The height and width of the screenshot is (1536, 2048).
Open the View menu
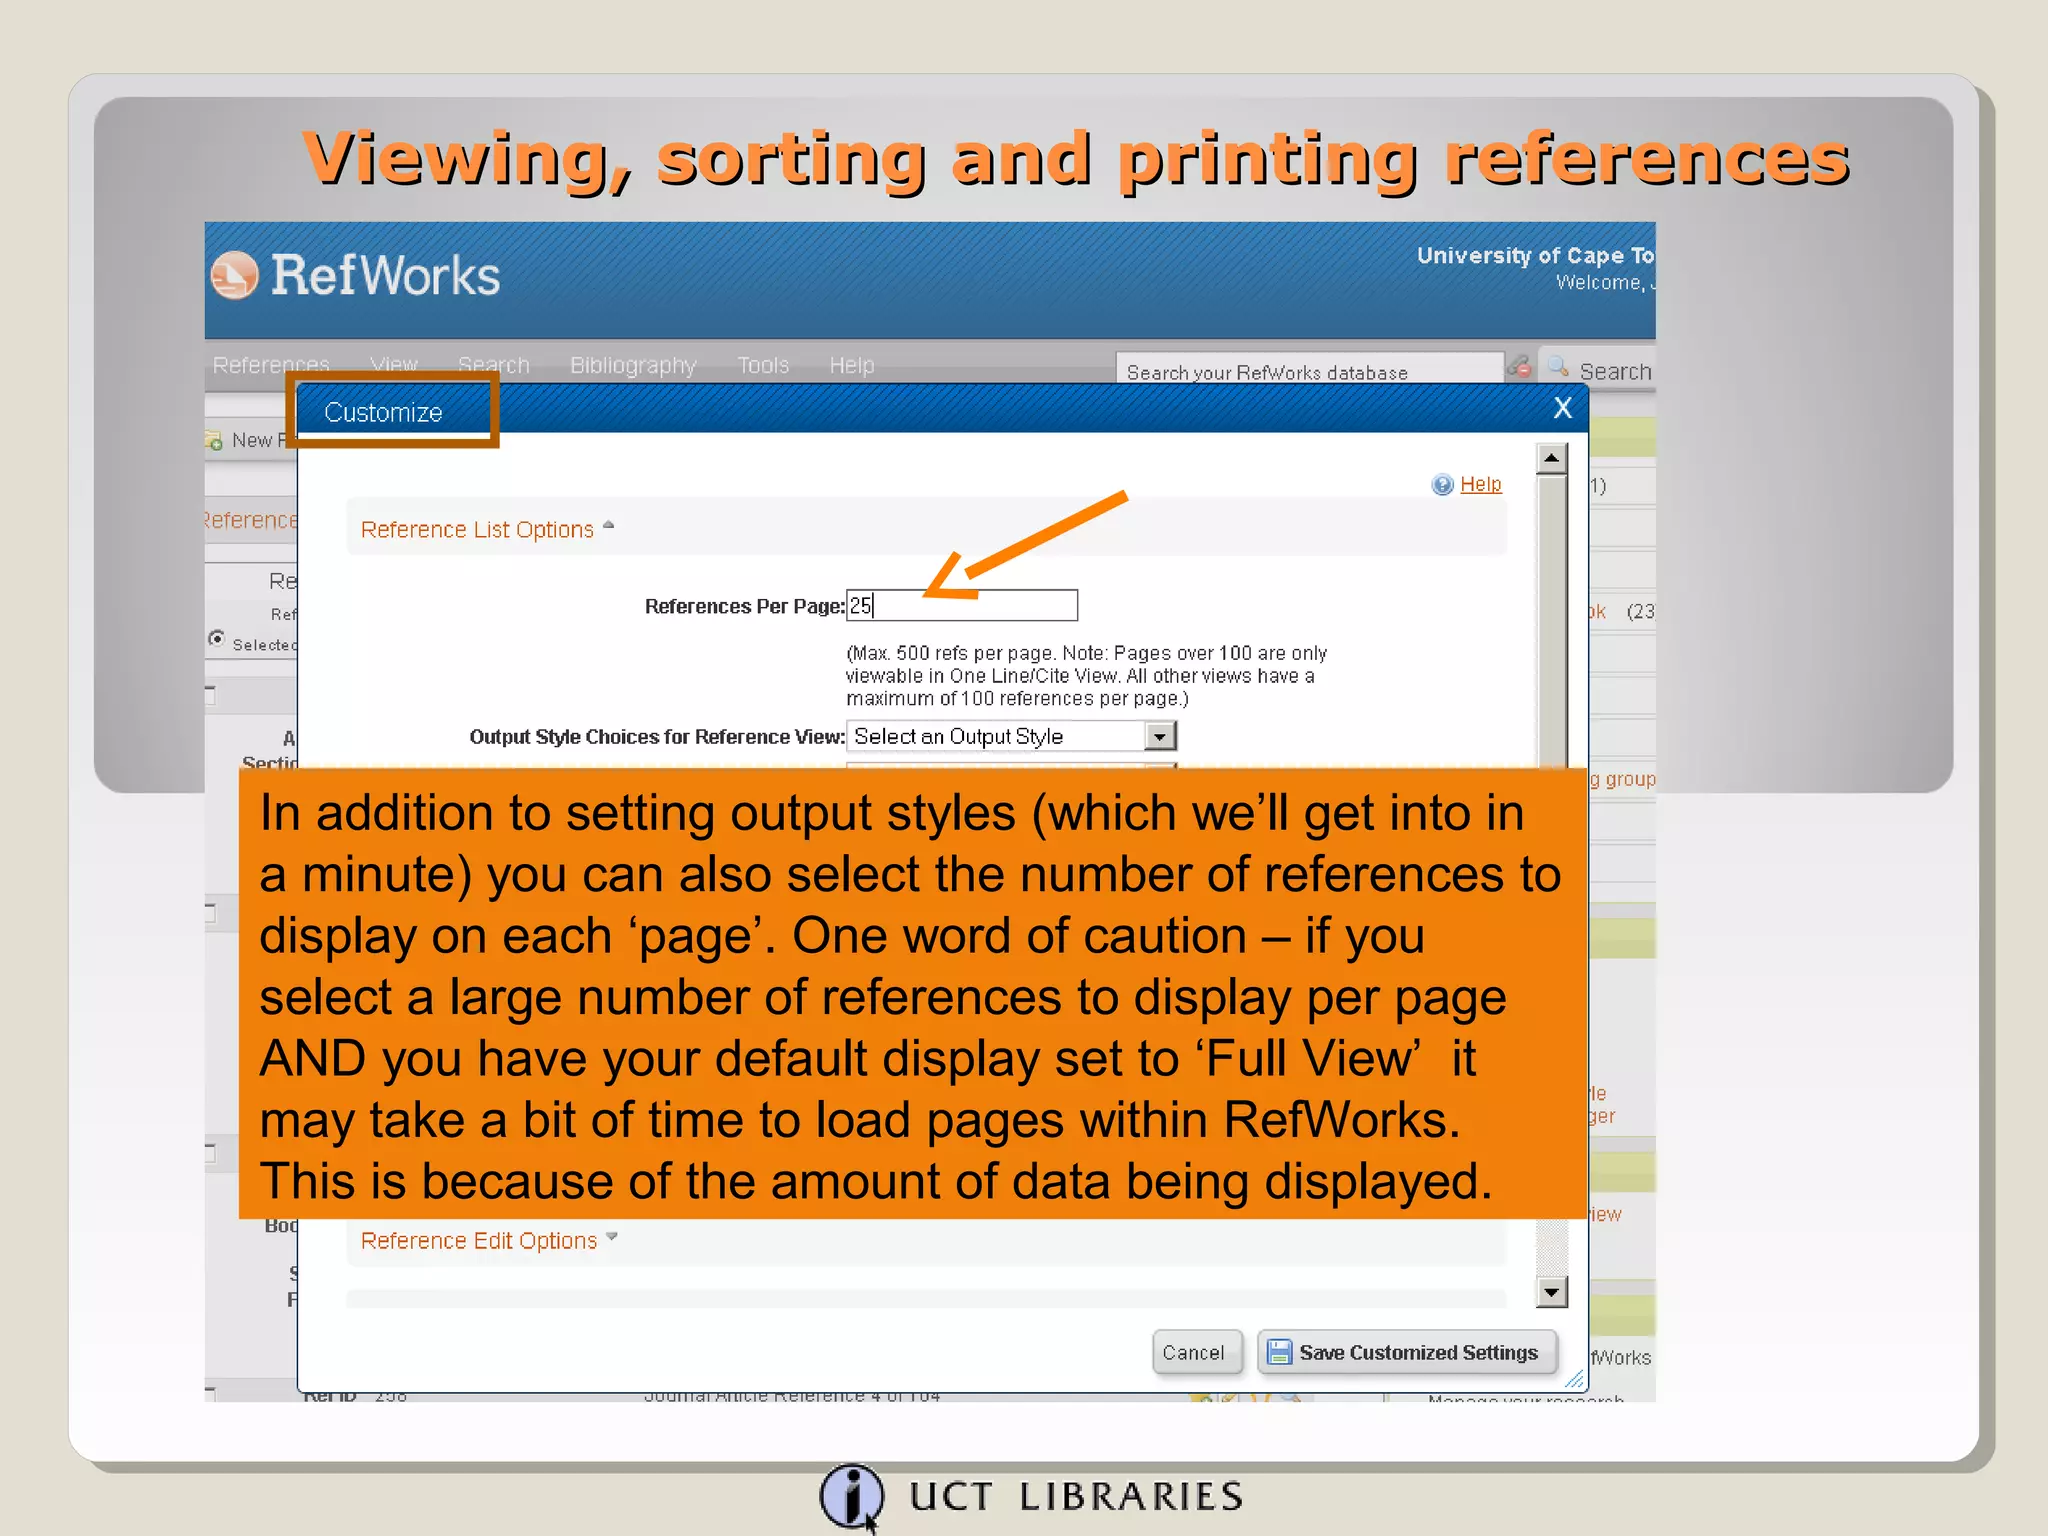[394, 365]
